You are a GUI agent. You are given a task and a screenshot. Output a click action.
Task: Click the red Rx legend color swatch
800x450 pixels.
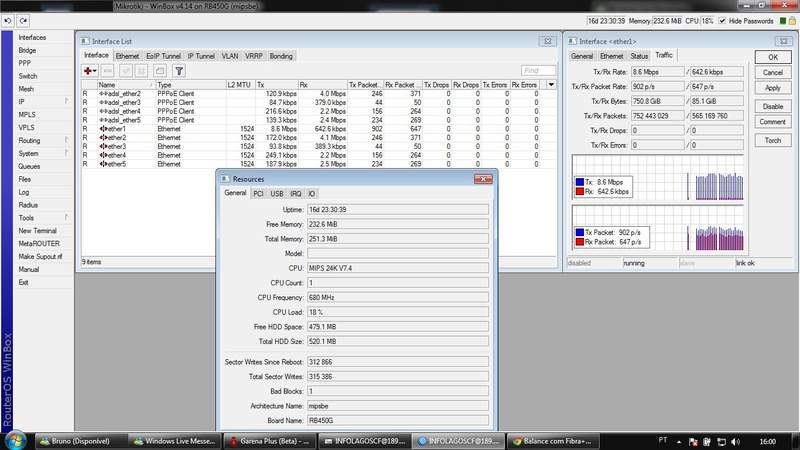coord(580,192)
